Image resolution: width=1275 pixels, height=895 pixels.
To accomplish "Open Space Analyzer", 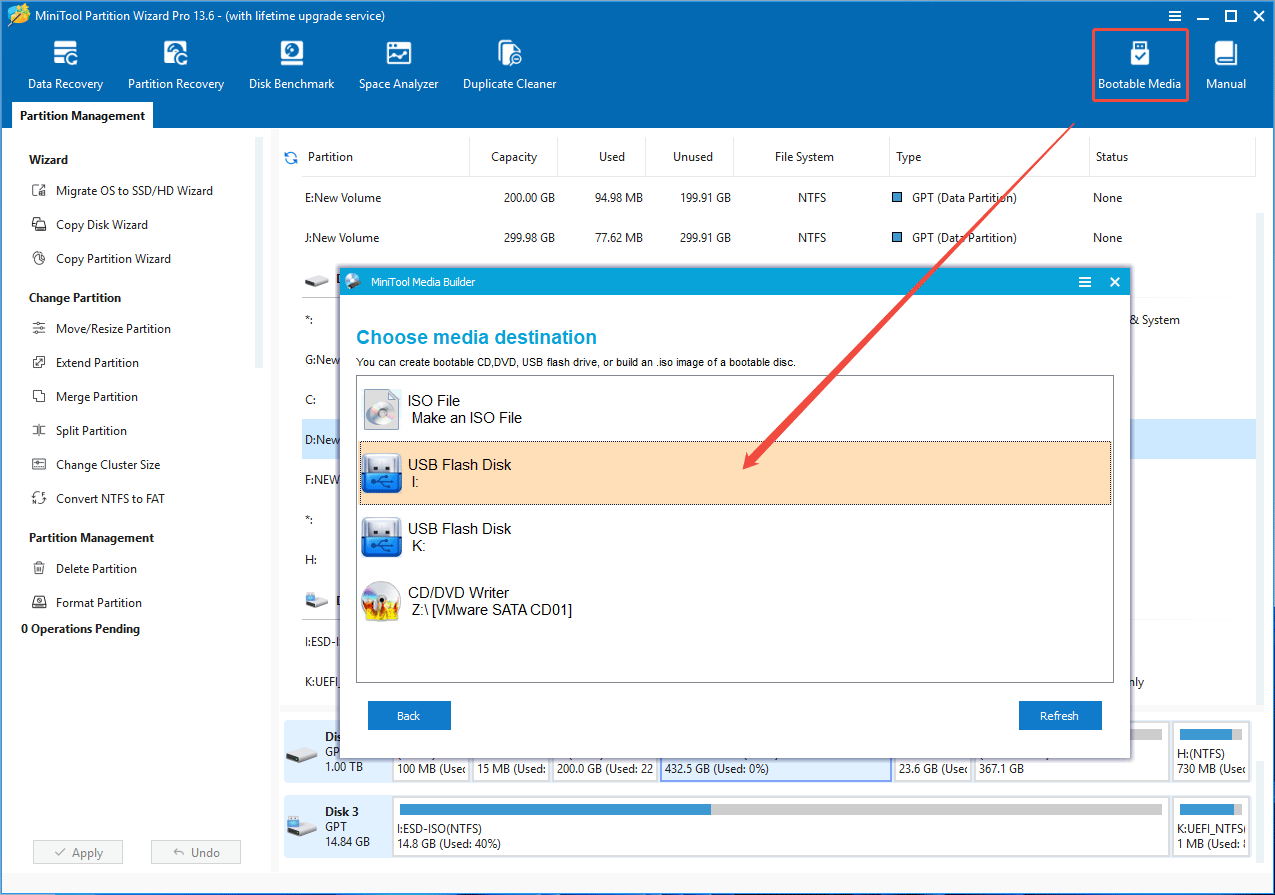I will (398, 62).
